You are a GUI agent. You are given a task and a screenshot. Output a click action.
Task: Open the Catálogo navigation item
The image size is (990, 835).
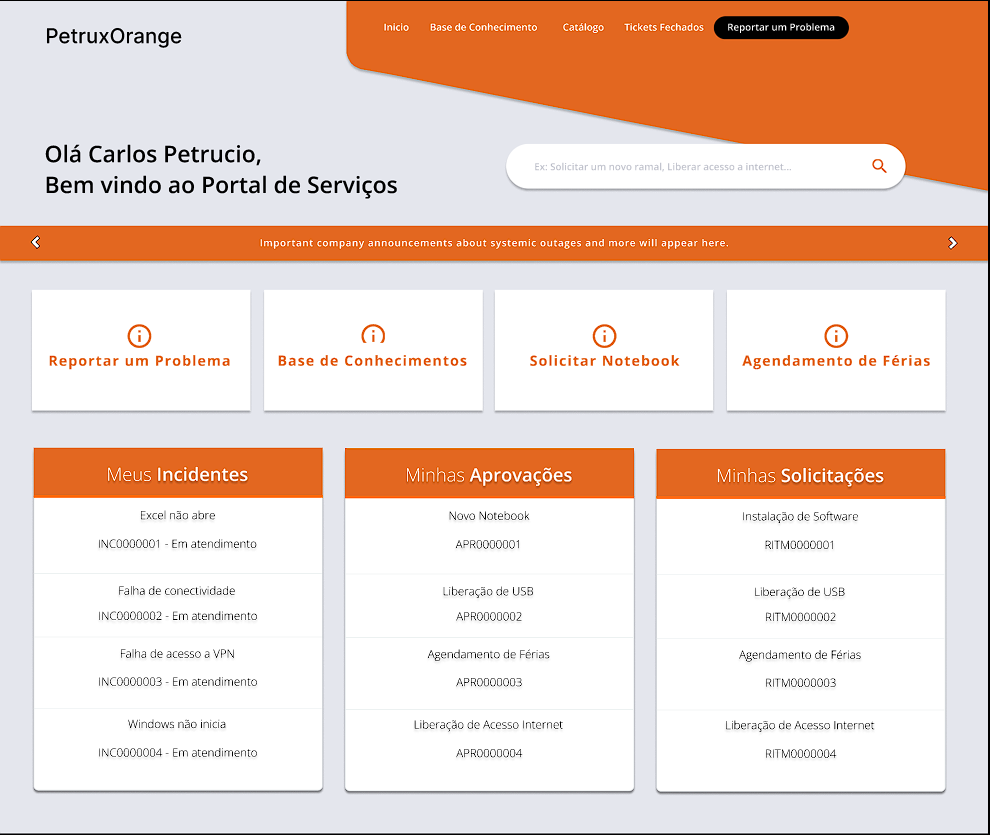583,28
